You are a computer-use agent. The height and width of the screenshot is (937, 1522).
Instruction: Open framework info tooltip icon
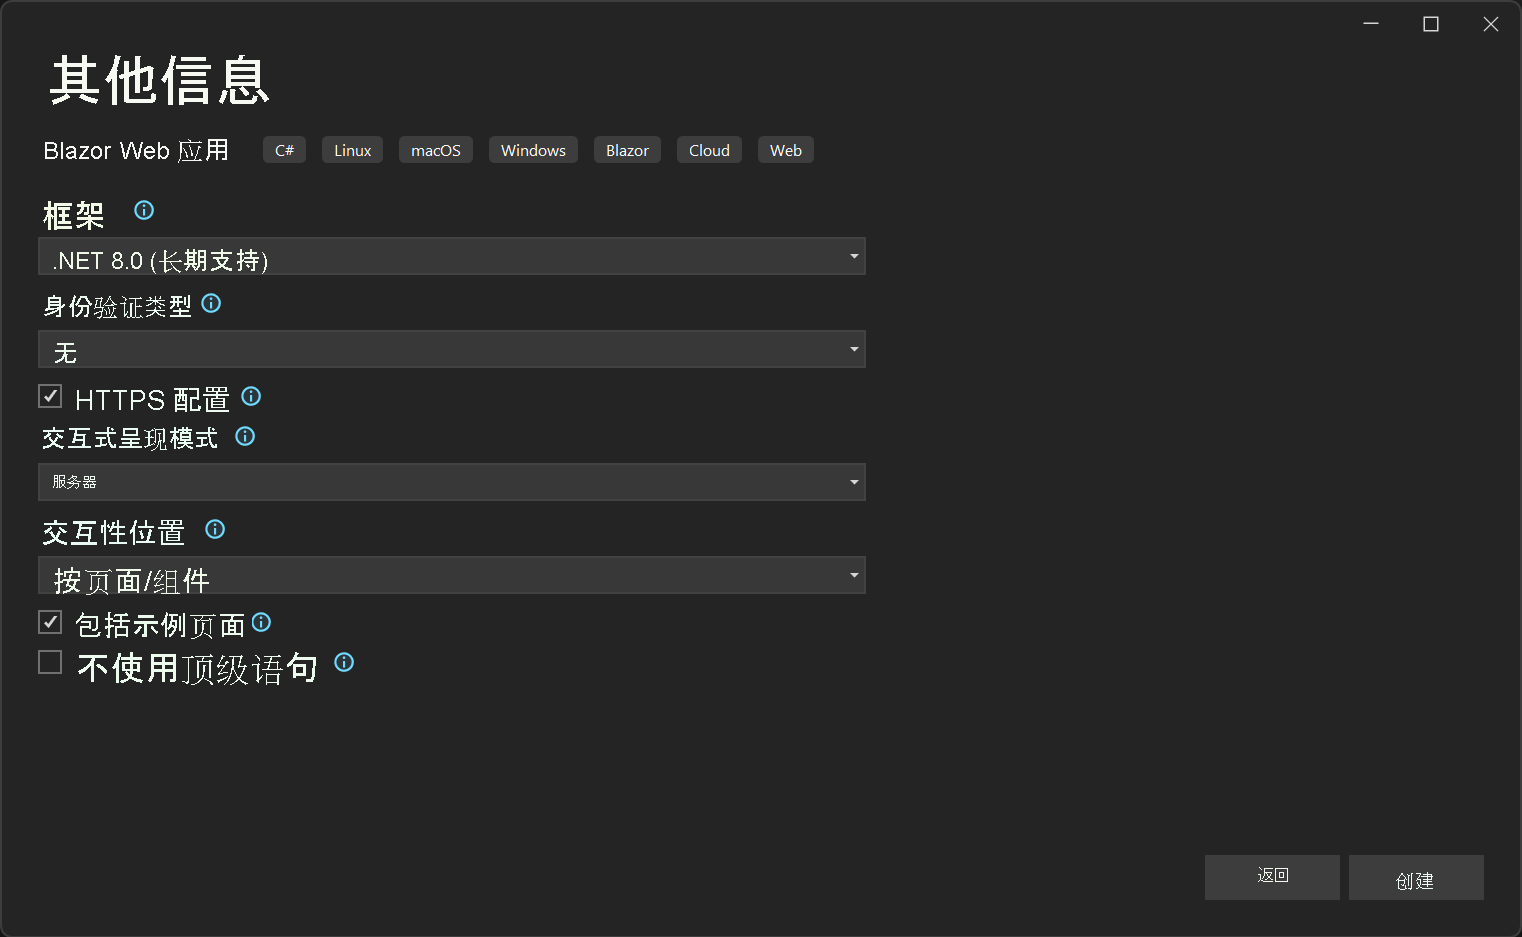(143, 210)
